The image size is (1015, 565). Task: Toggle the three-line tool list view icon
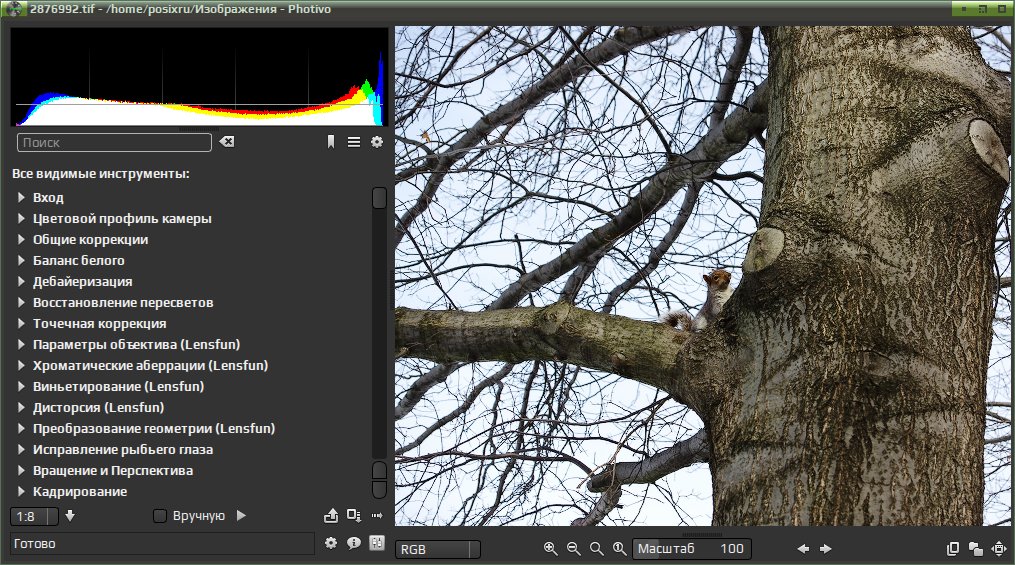(354, 142)
